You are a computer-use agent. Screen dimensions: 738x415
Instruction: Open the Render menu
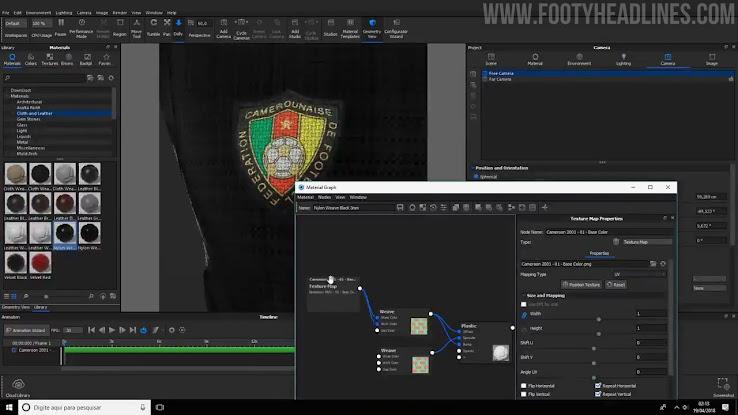[120, 13]
